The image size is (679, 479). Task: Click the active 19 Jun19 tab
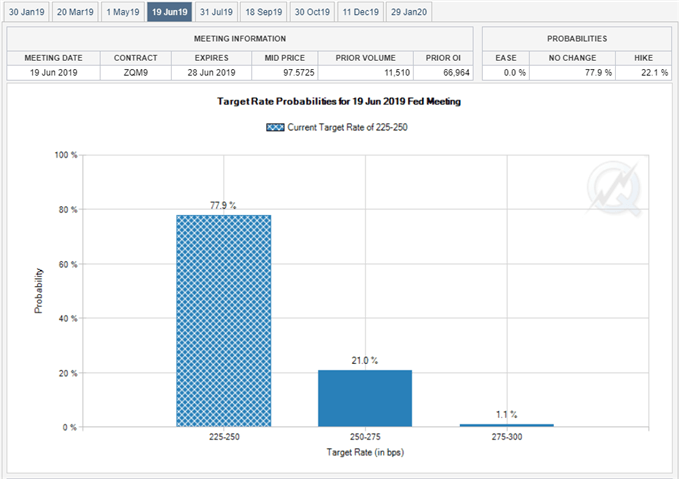pos(169,12)
